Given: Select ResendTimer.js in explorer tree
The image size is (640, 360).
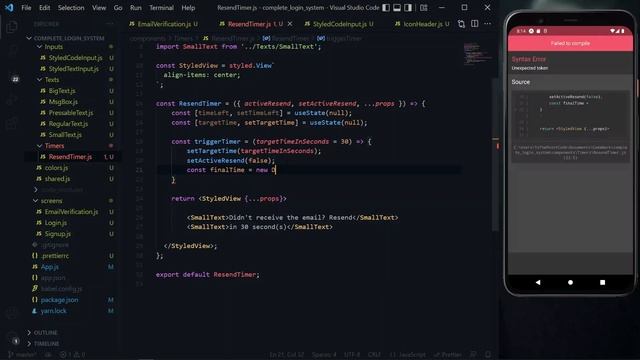Looking at the screenshot, I should coord(73,157).
